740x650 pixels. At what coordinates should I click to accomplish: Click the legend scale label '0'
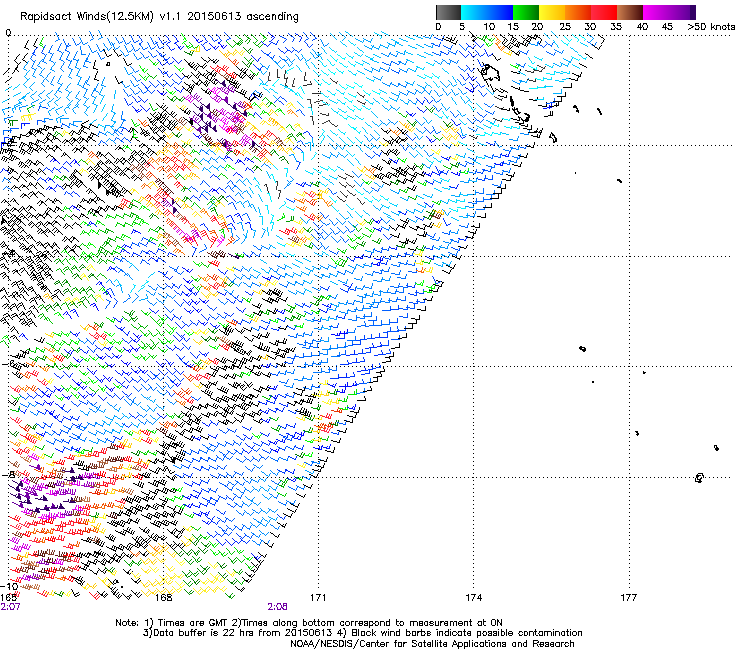pyautogui.click(x=438, y=27)
